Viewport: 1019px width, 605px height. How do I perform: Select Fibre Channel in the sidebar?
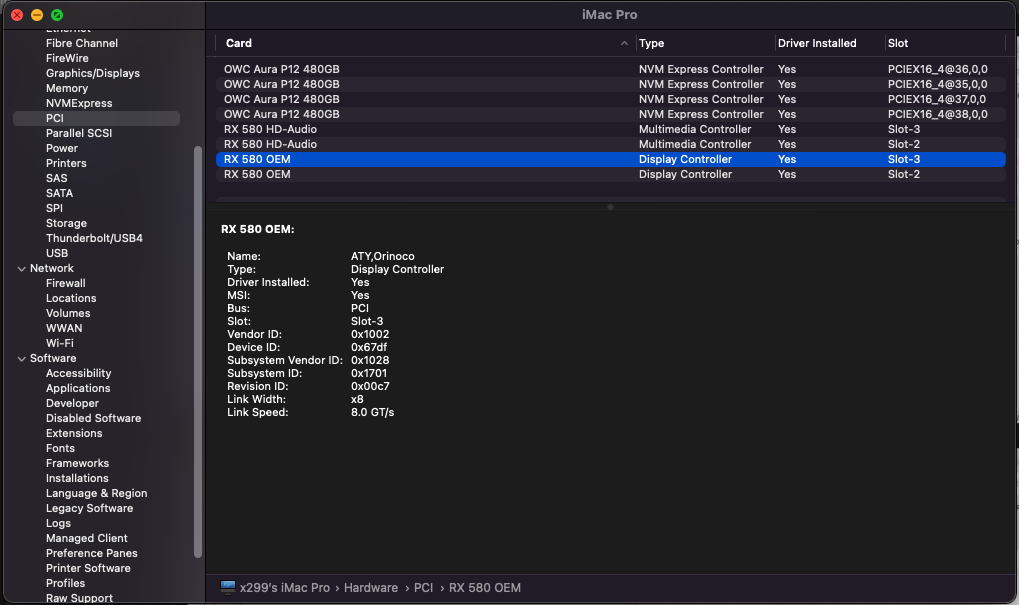82,43
